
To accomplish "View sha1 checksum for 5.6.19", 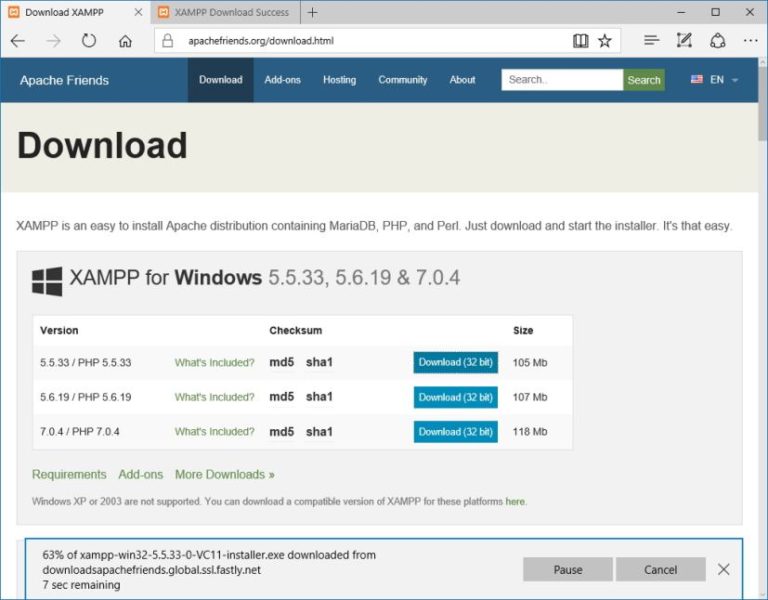I will [x=319, y=397].
